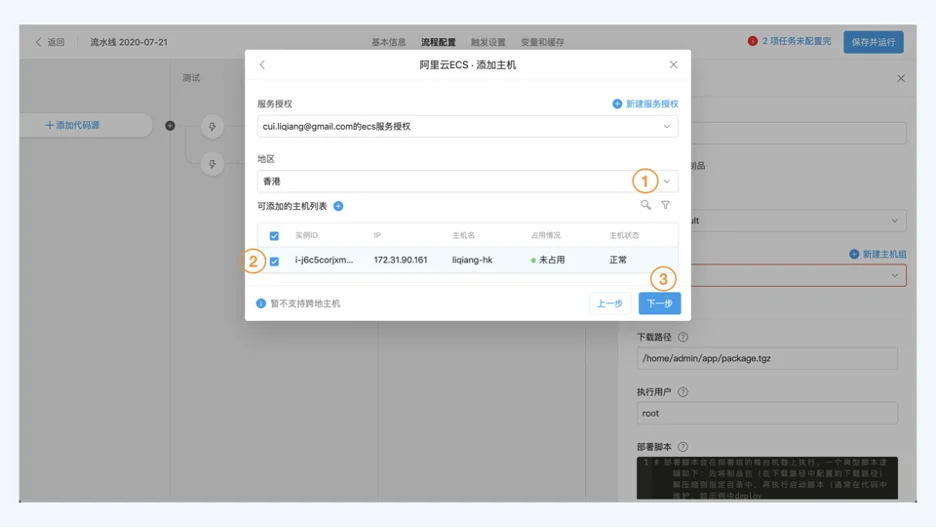This screenshot has height=528, width=936.
Task: Close the 阿里云ECS add host dialog
Action: click(x=673, y=64)
